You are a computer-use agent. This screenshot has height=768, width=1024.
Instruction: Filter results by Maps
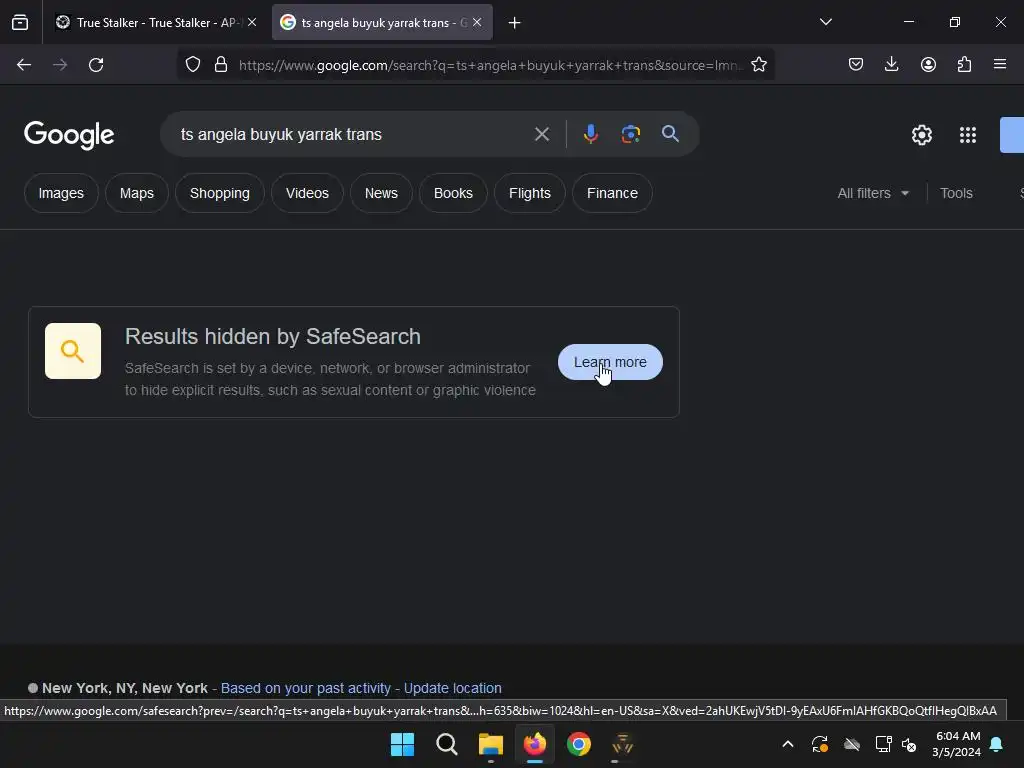pos(136,193)
